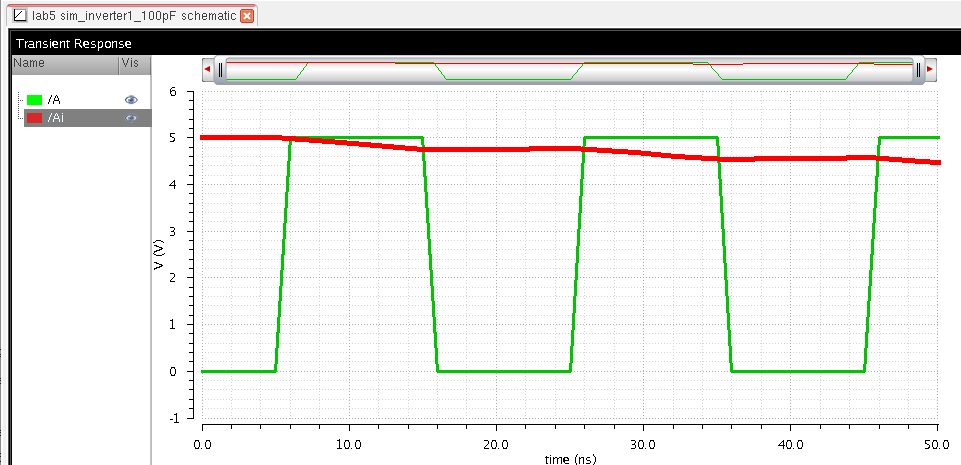The image size is (961, 465).
Task: Click the Vis column header
Action: click(x=134, y=63)
